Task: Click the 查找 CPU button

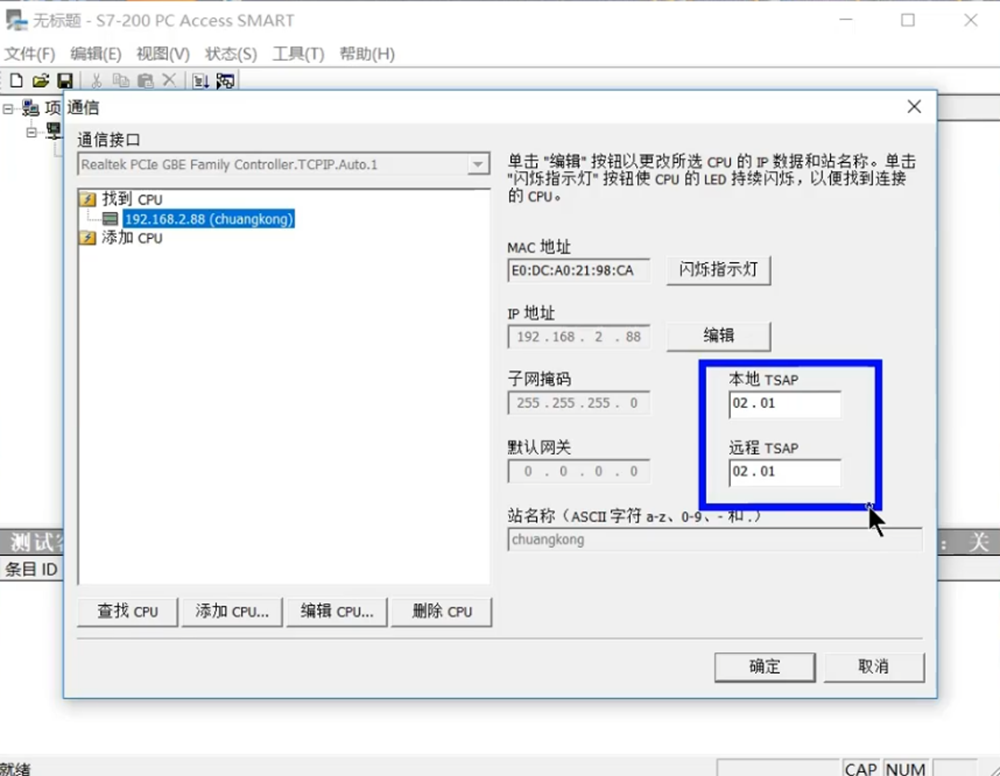Action: [128, 612]
